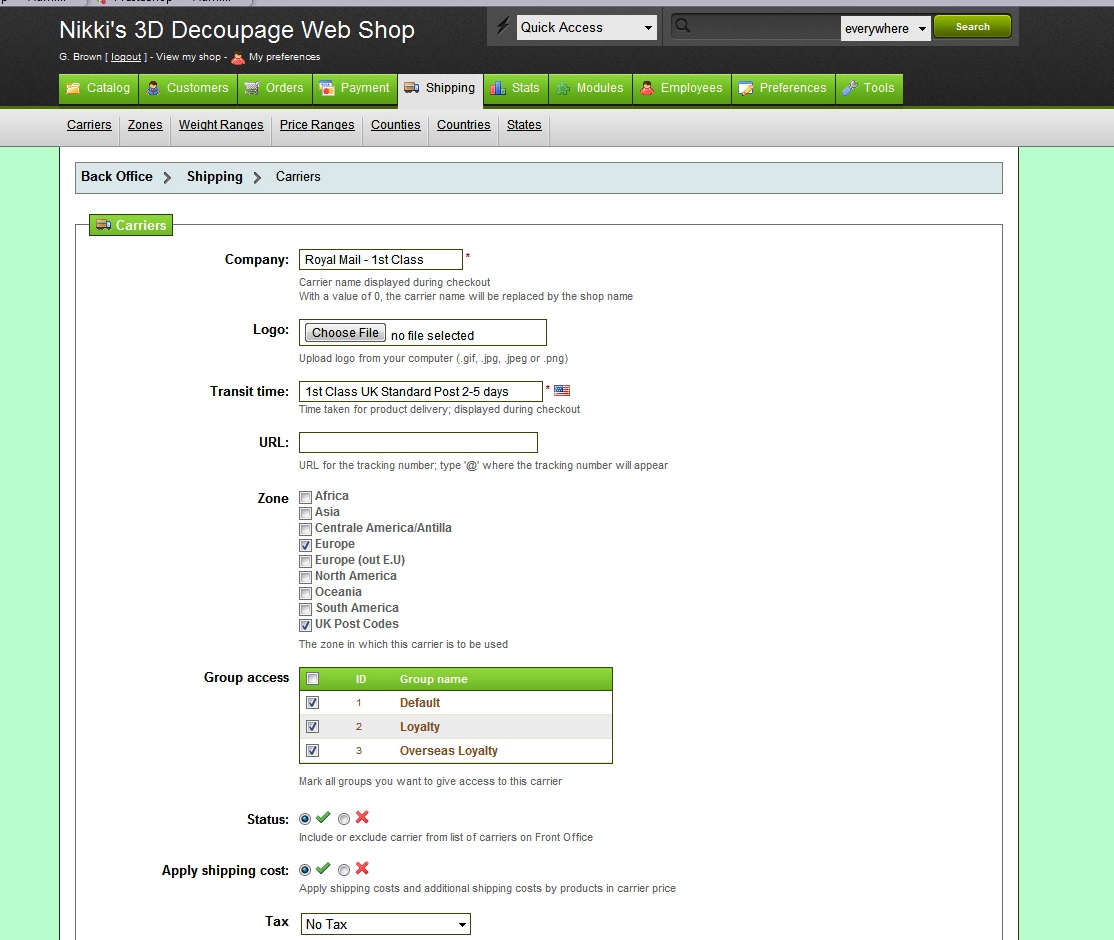Image resolution: width=1114 pixels, height=940 pixels.
Task: Open the Weight Ranges submenu tab
Action: [221, 125]
